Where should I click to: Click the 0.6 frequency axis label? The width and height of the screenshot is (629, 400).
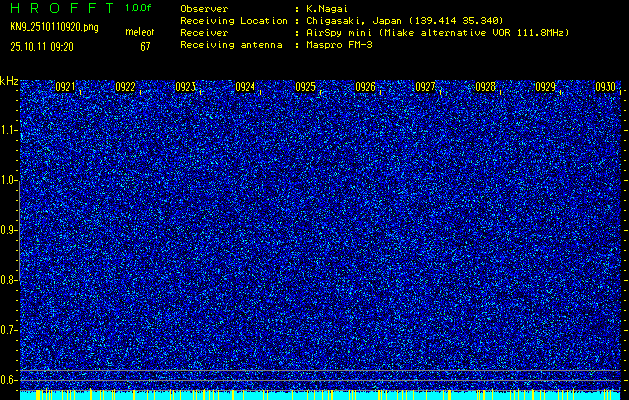click(x=9, y=379)
